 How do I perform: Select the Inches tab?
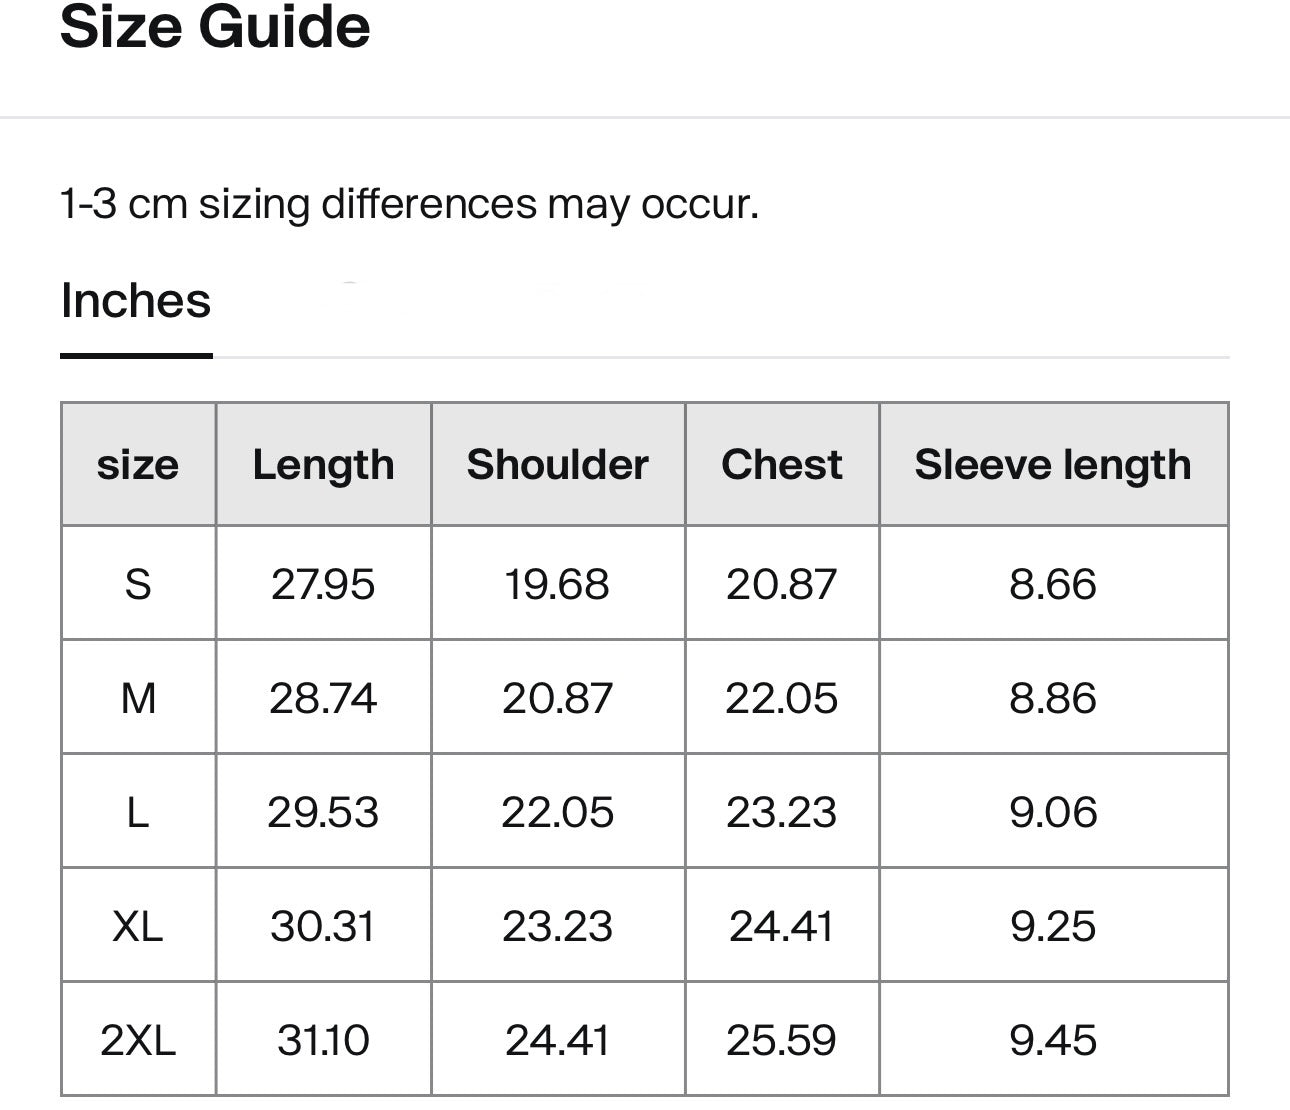[136, 301]
